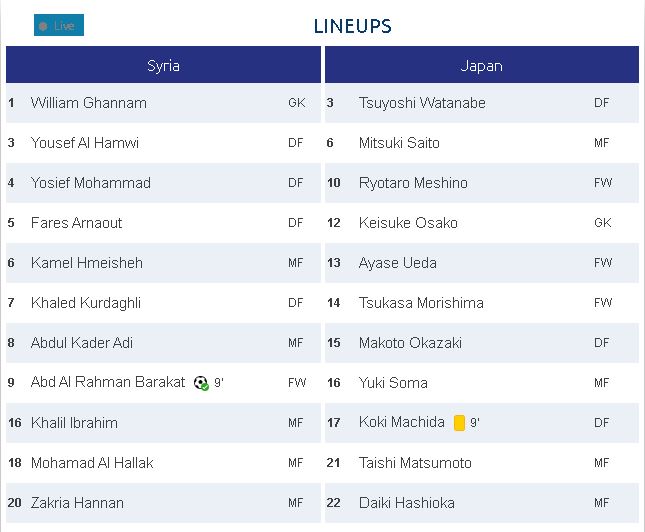Image resolution: width=645 pixels, height=532 pixels.
Task: Select the Syria team header
Action: pyautogui.click(x=163, y=65)
